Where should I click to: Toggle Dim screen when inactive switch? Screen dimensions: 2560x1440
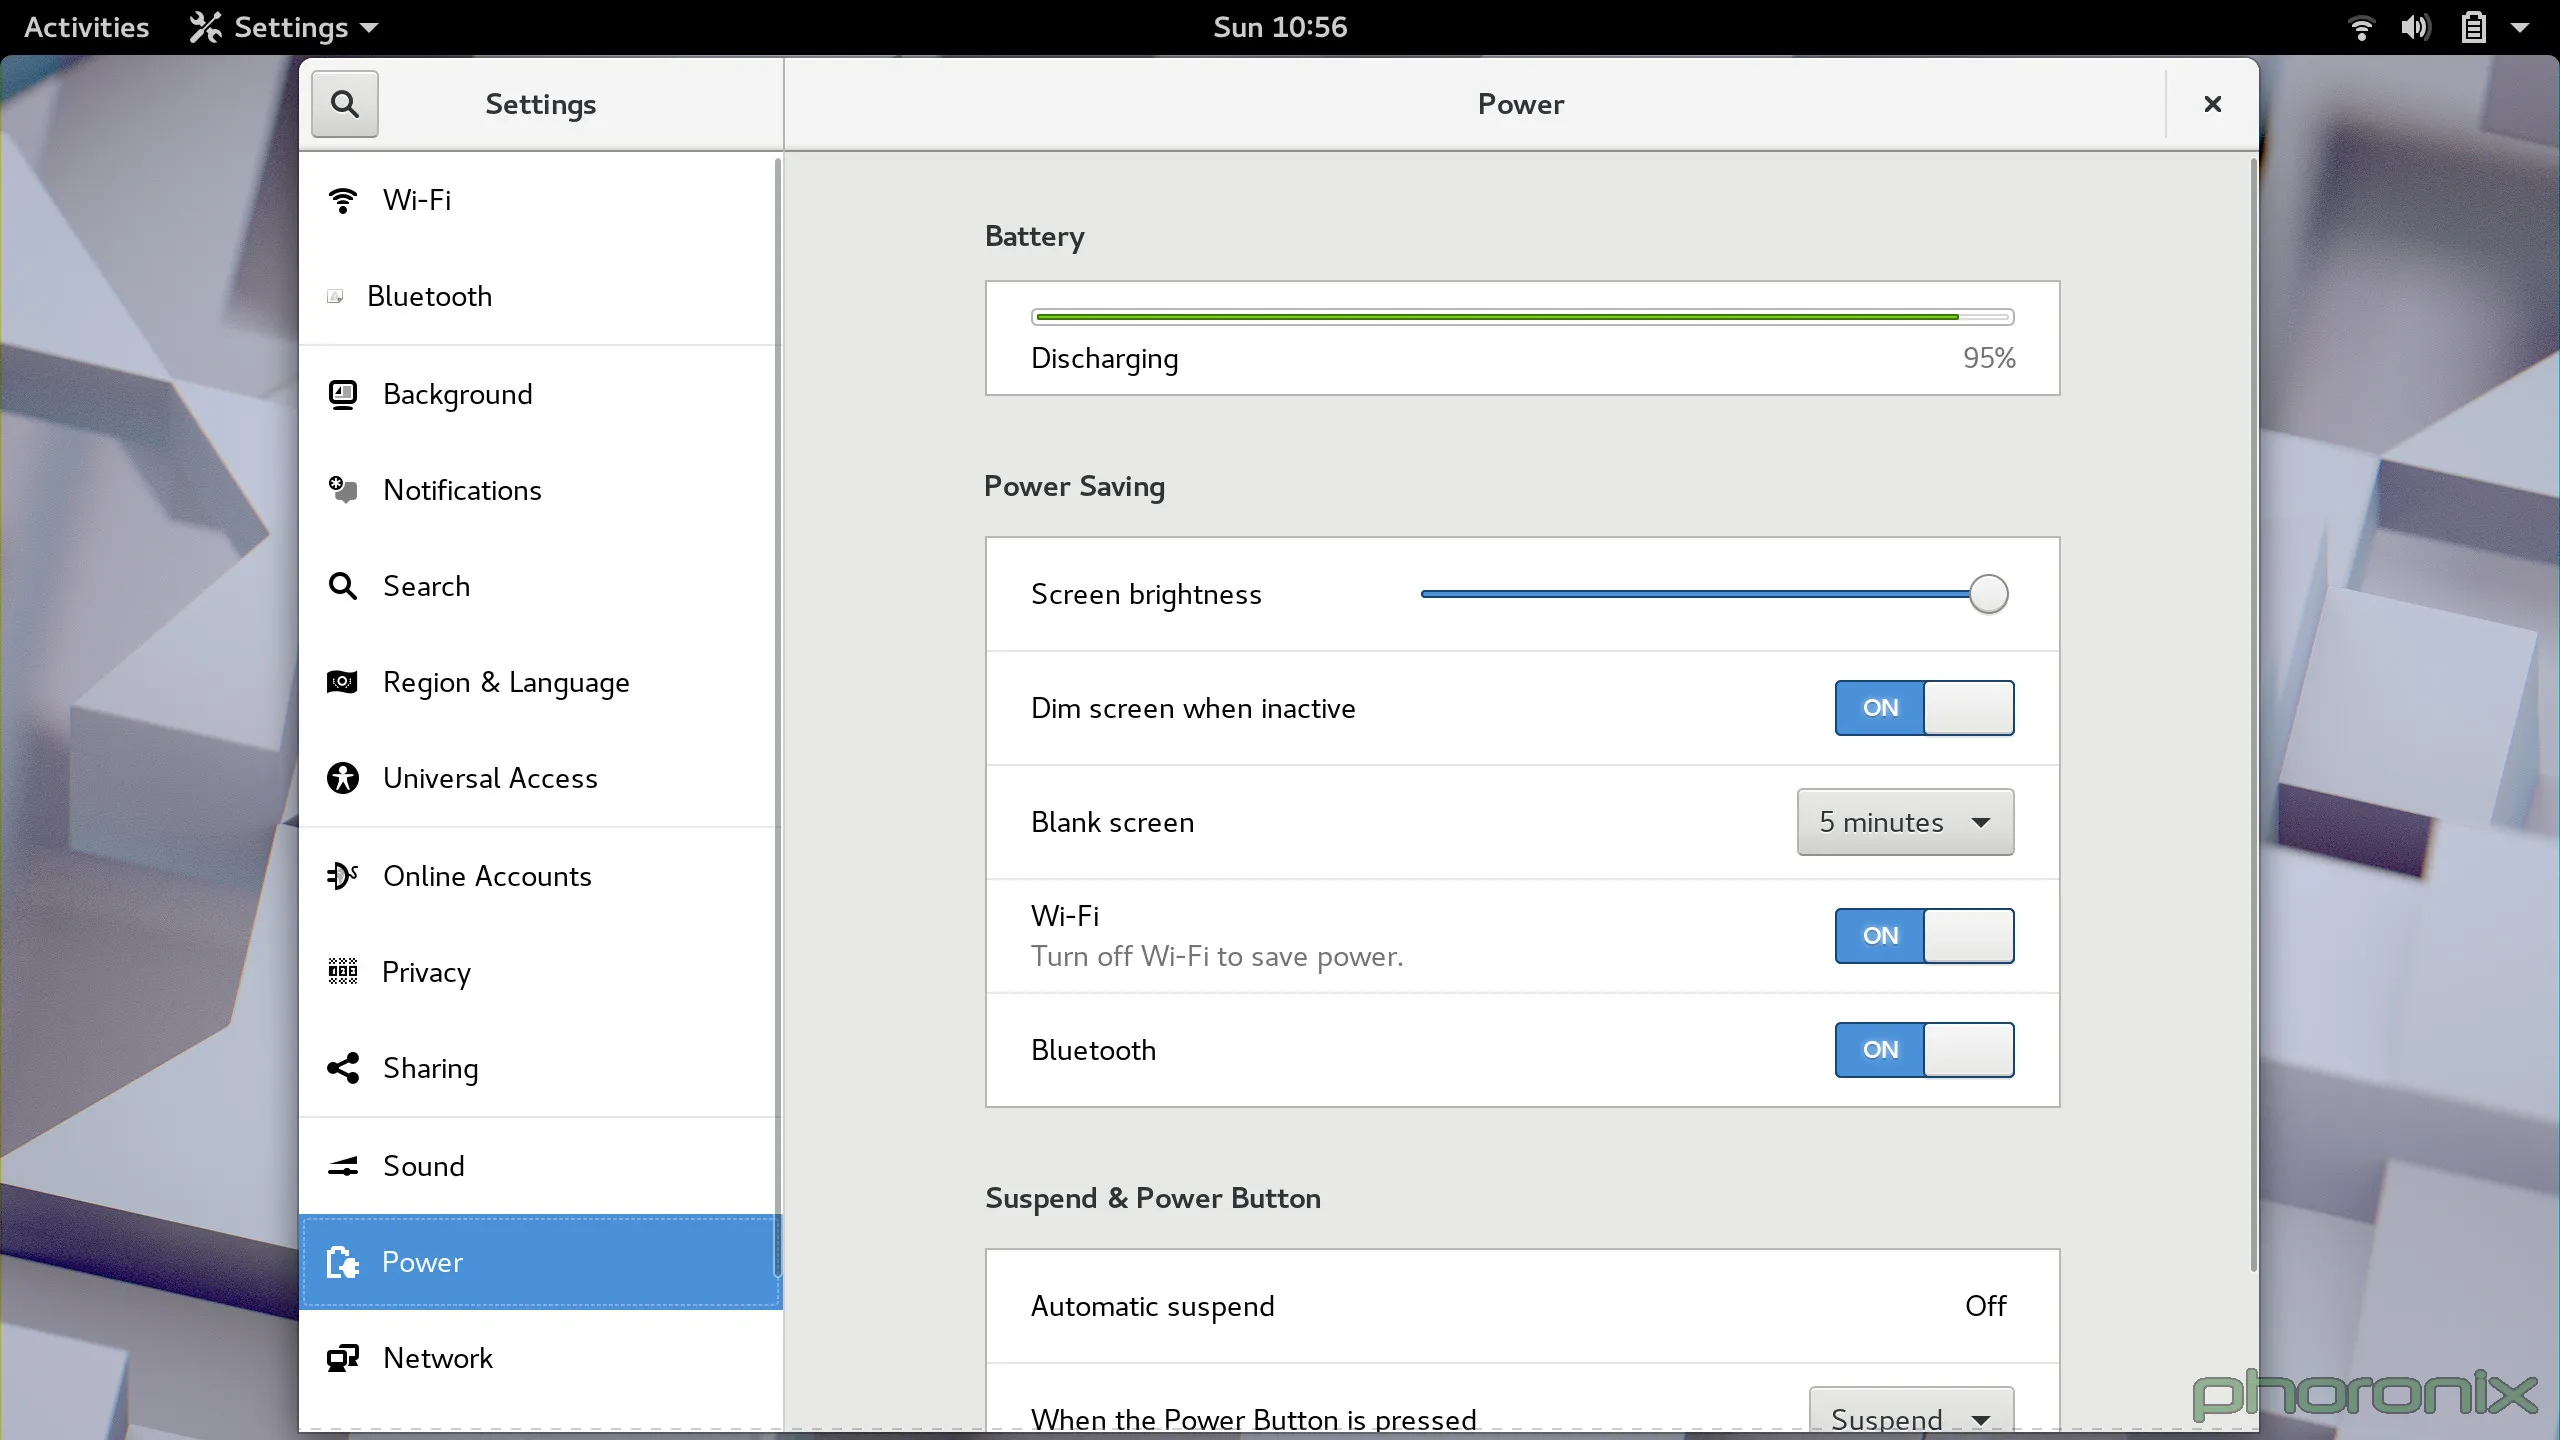pos(1924,708)
